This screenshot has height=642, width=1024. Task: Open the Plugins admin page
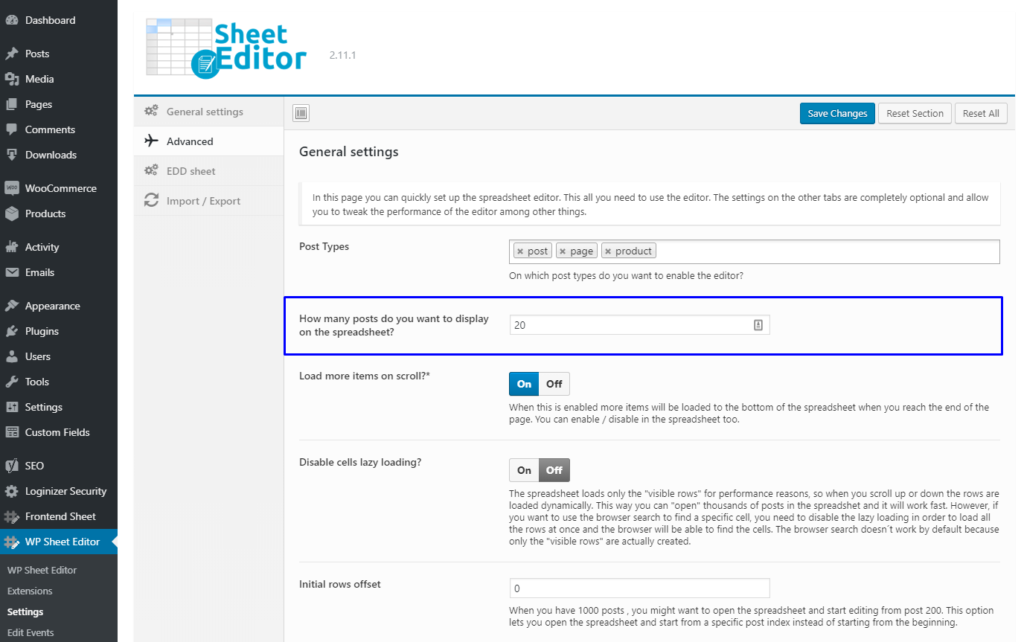click(x=42, y=331)
